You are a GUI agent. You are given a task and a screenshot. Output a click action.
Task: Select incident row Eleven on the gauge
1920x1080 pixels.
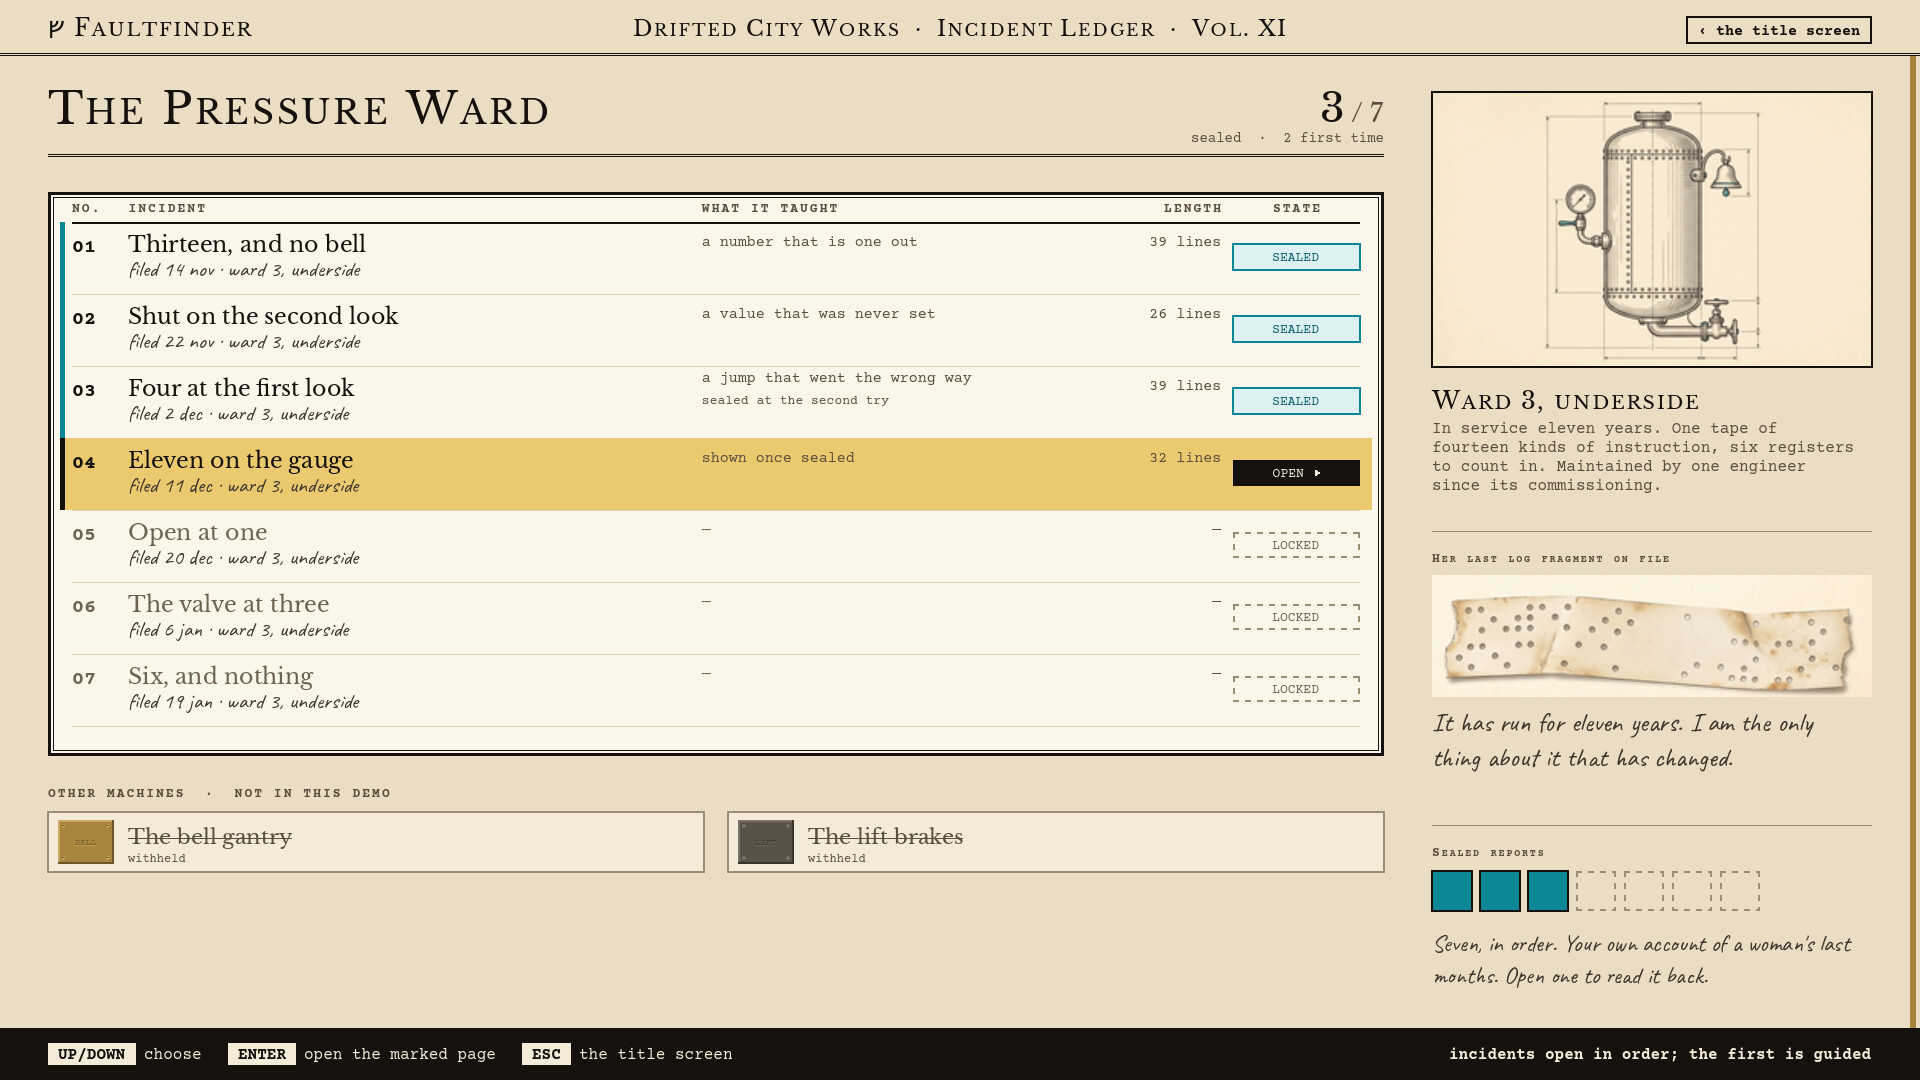[716, 474]
